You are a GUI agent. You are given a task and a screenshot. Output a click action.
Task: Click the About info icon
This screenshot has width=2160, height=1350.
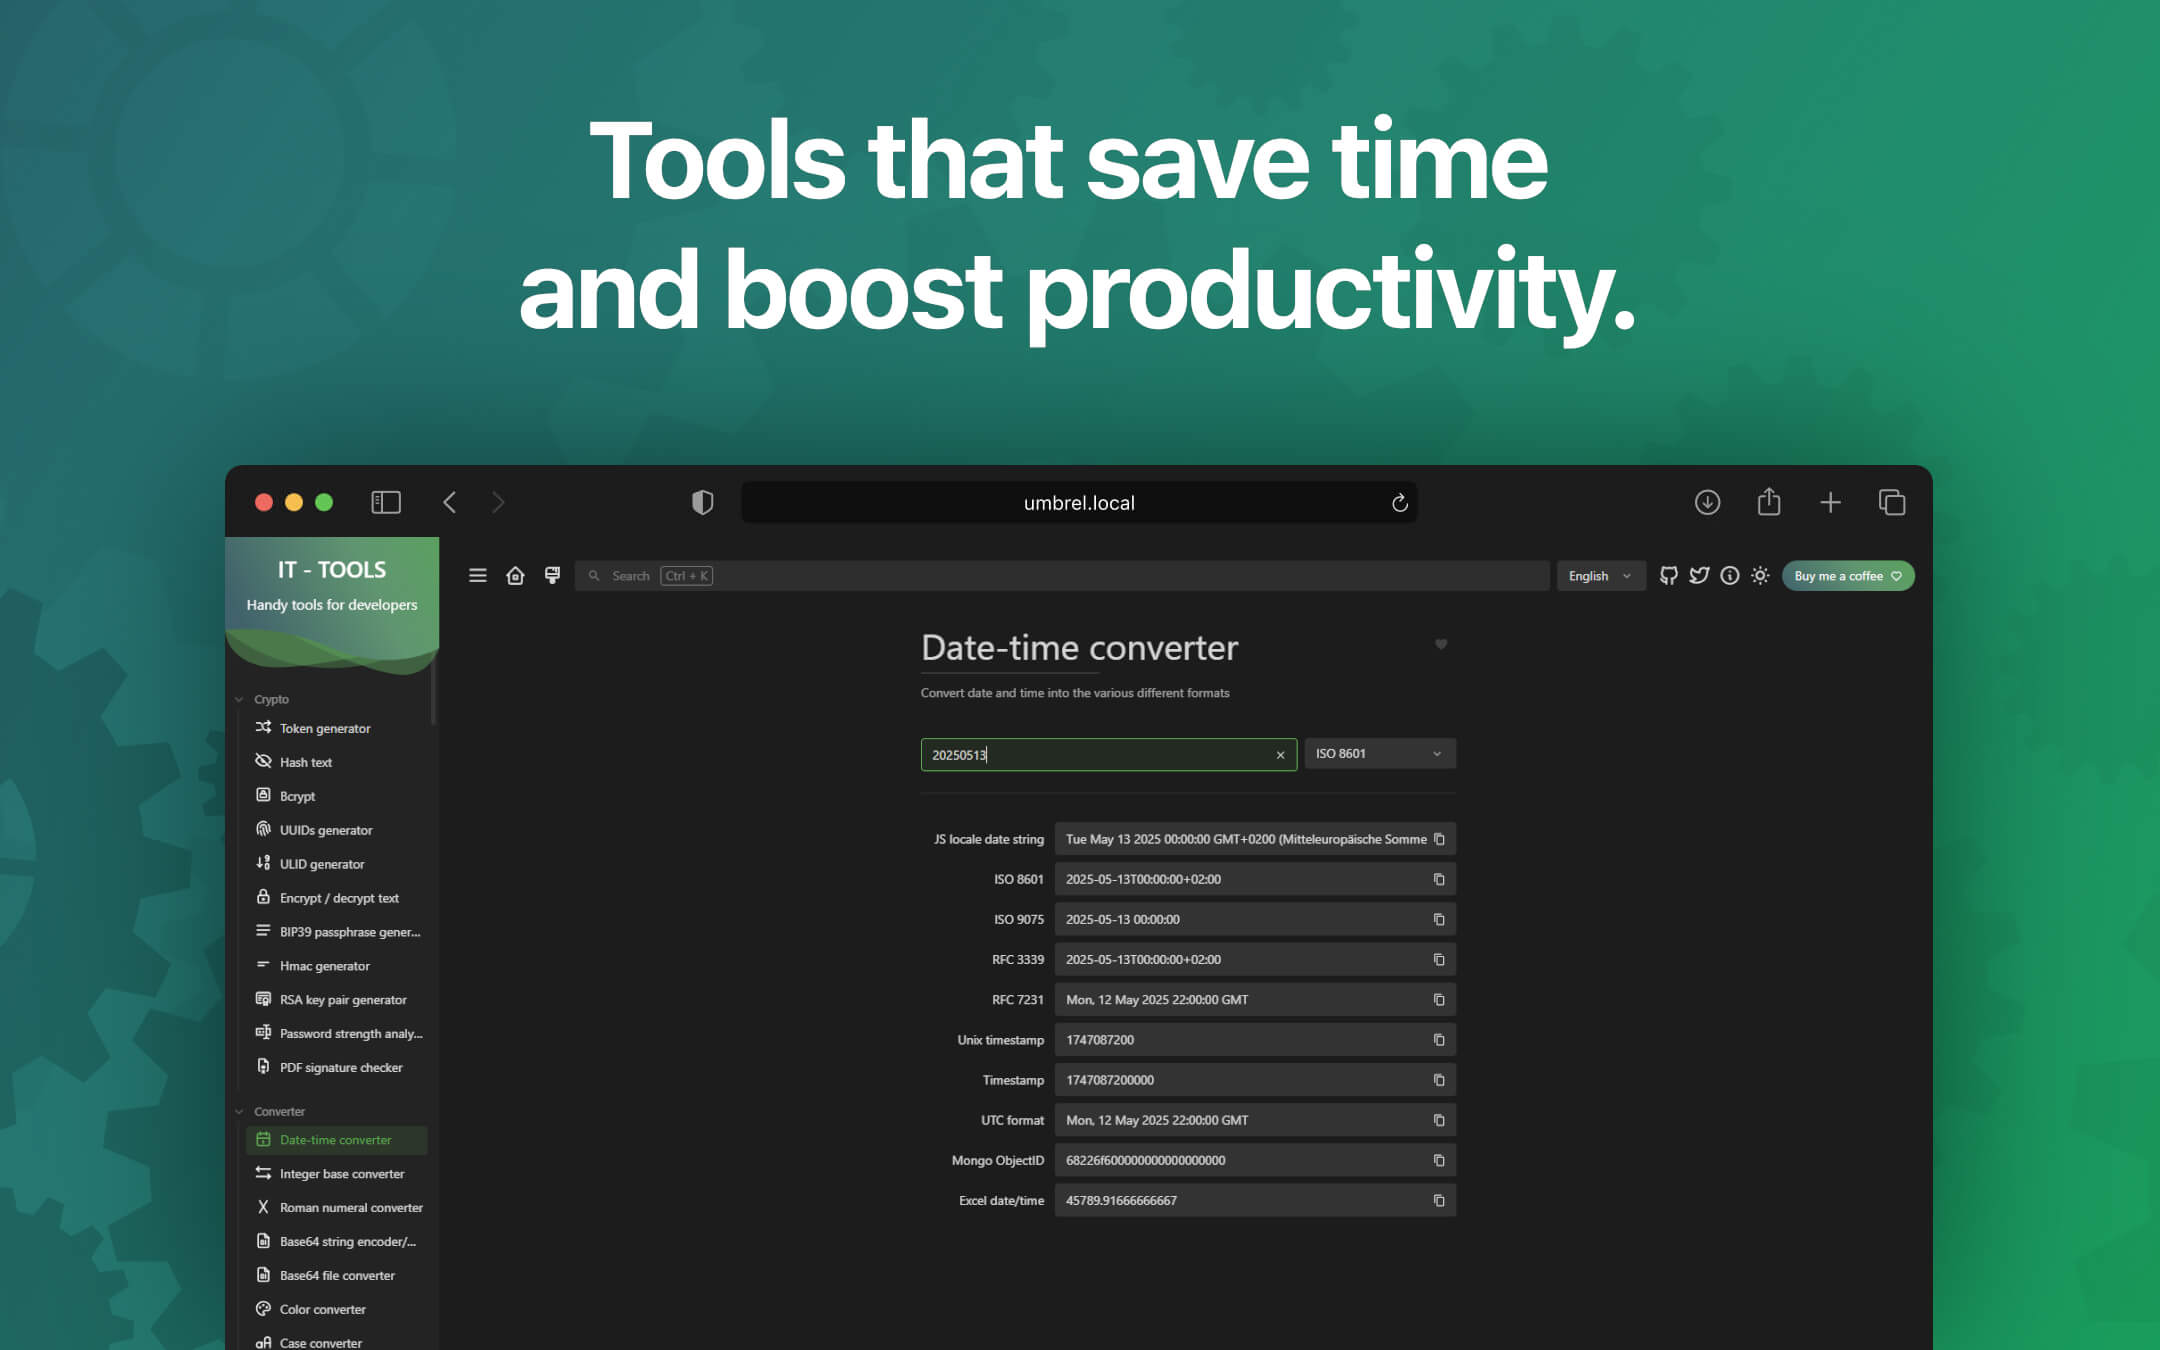[x=1730, y=575]
